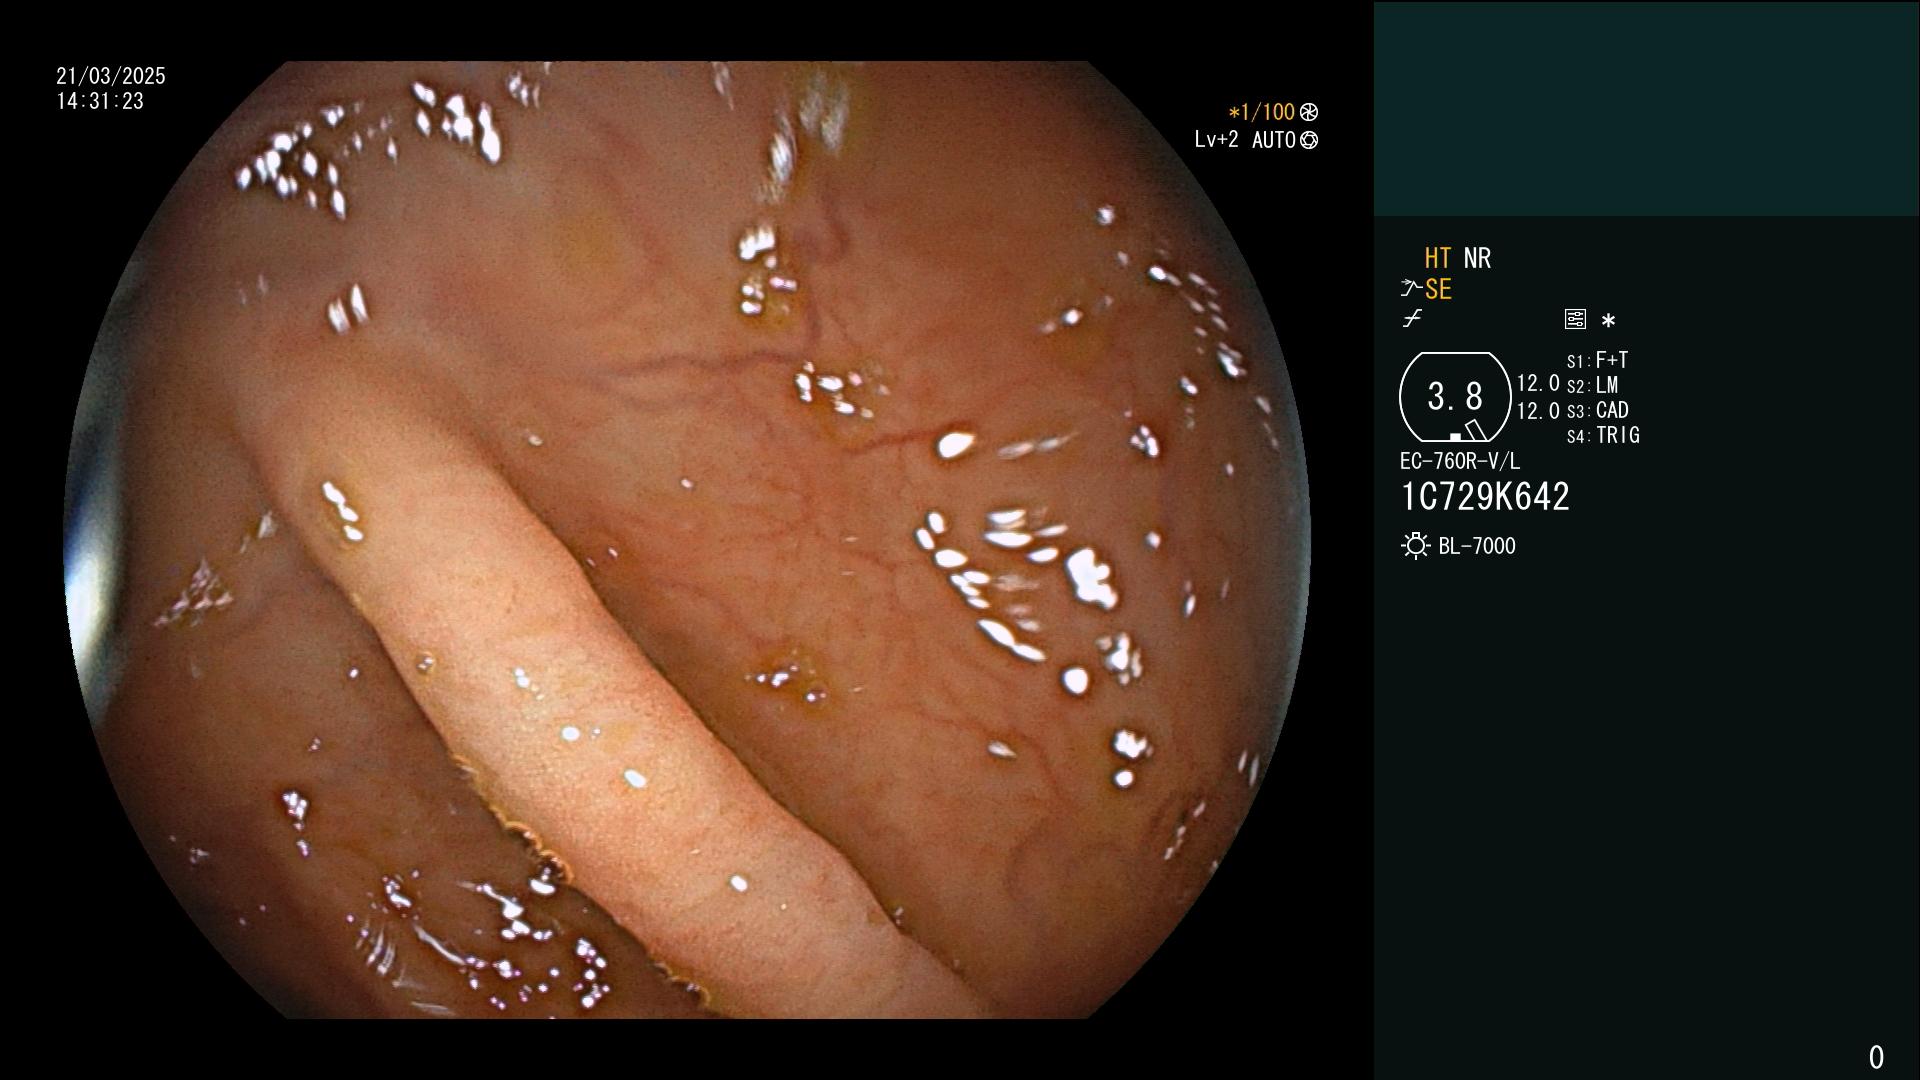Click the orange HT indicator
The height and width of the screenshot is (1080, 1920).
1438,258
